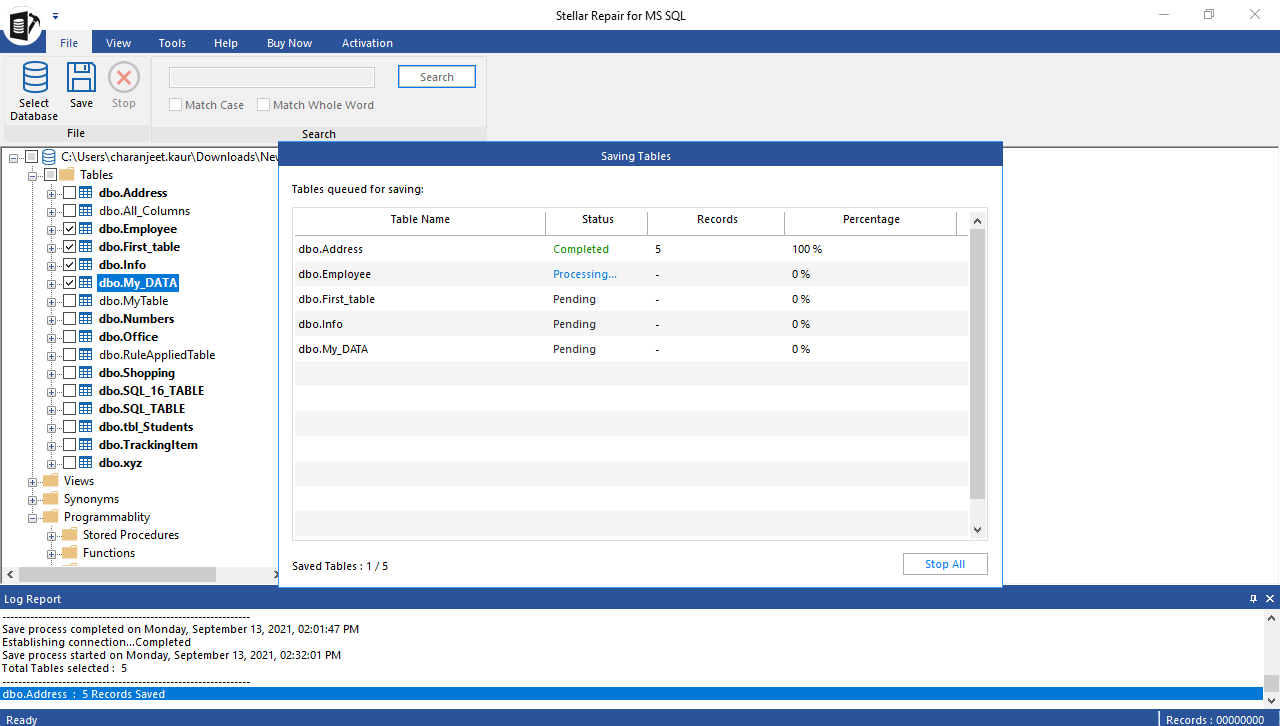Click the database icon at tree root
1280x726 pixels.
tap(48, 157)
